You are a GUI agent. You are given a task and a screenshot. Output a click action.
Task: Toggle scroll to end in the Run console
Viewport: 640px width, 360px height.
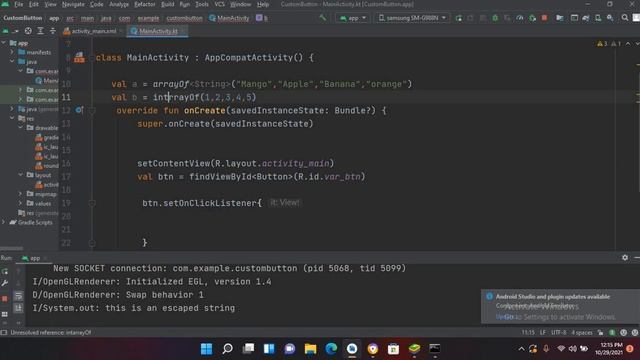tap(18, 308)
